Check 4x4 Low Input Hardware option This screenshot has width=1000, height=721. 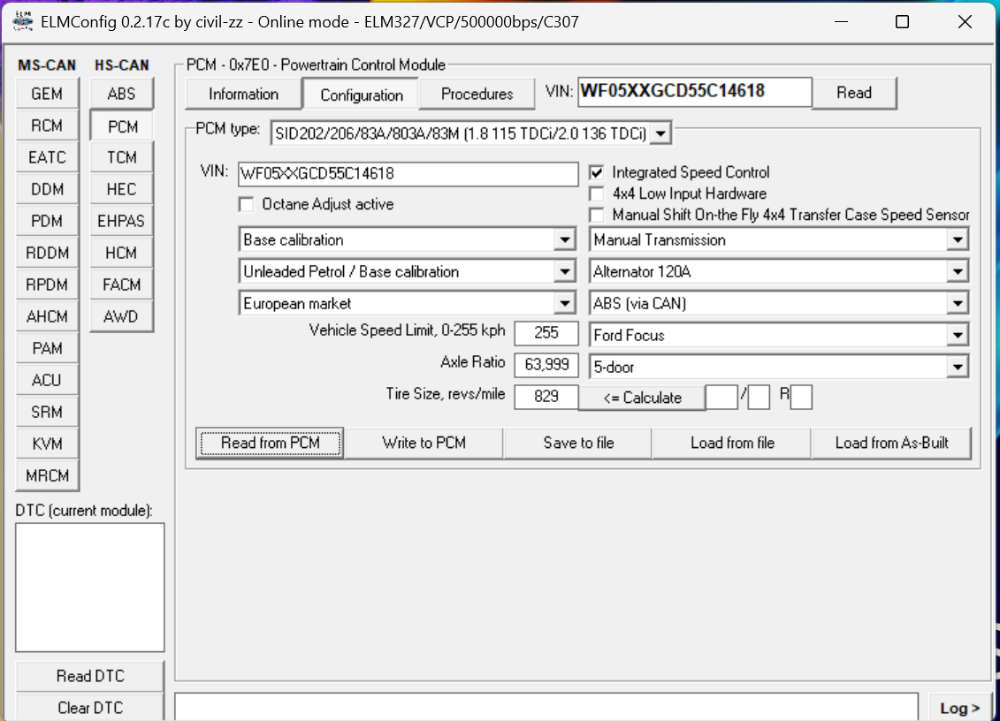[x=597, y=194]
